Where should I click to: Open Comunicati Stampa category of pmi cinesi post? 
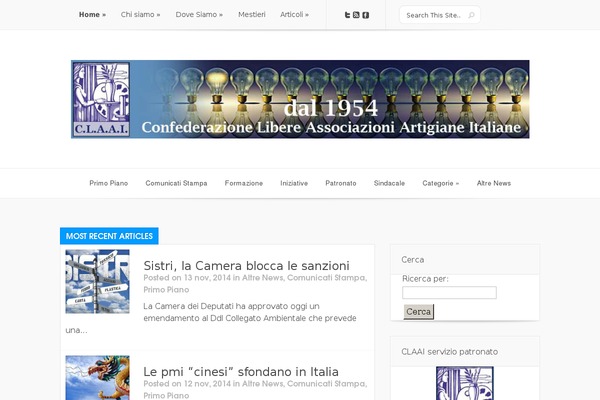326,384
